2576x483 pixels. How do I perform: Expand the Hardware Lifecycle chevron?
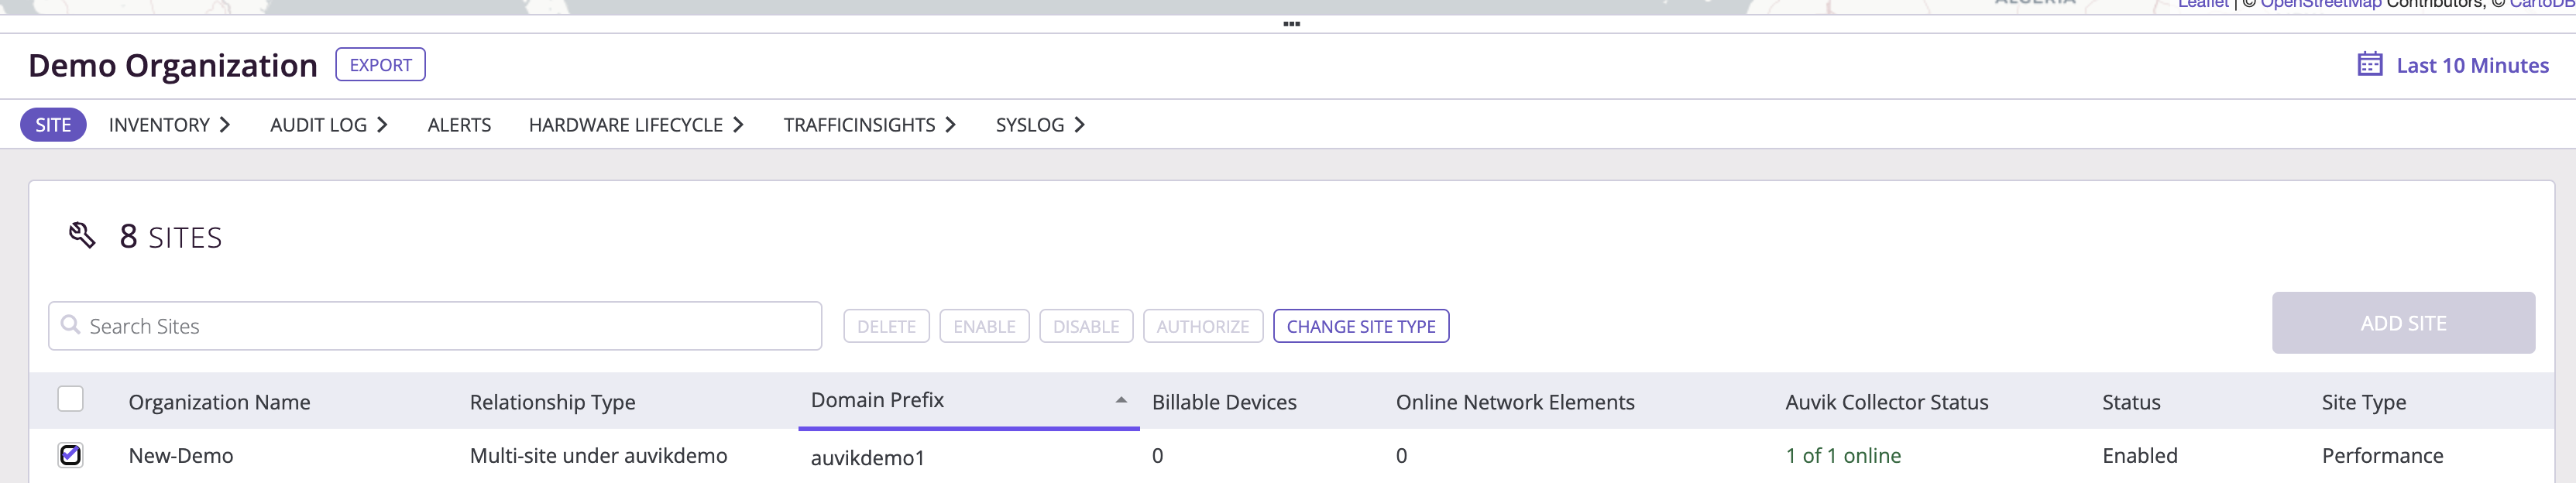click(x=738, y=125)
